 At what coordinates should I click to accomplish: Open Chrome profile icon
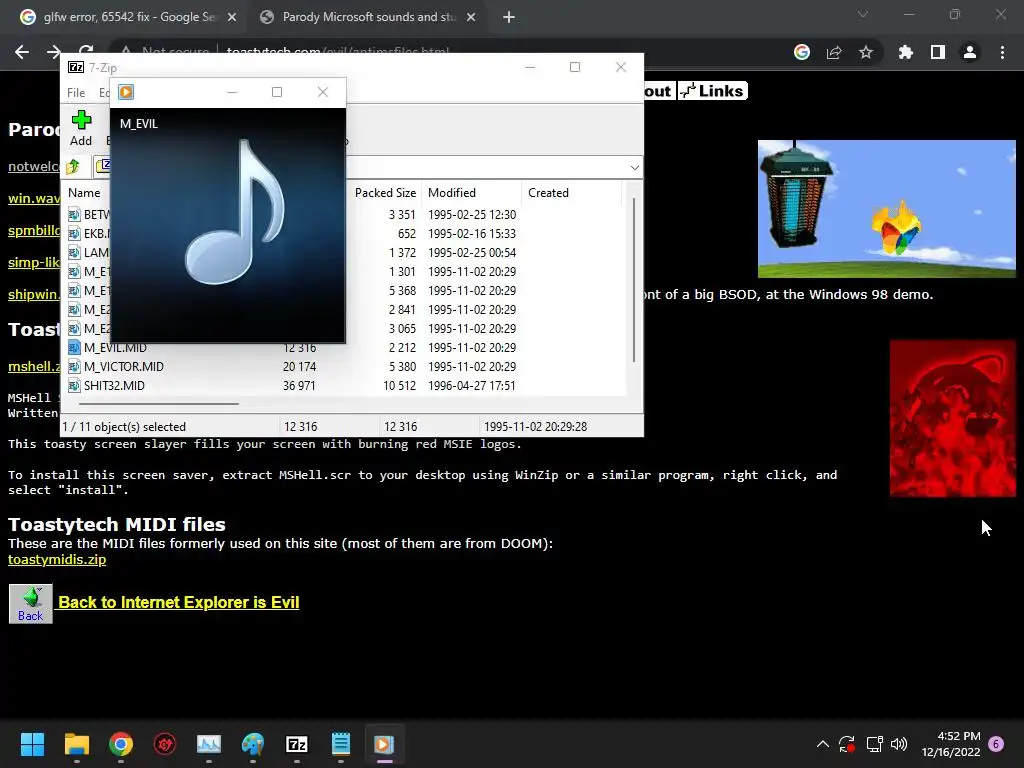pos(970,52)
